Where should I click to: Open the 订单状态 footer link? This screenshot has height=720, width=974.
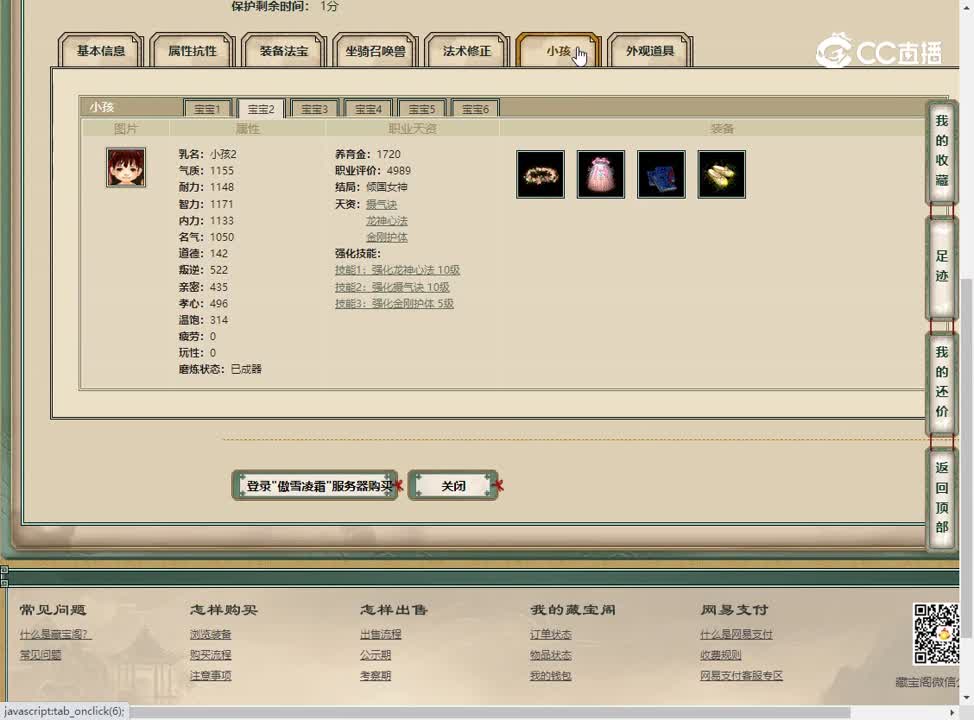click(x=551, y=634)
